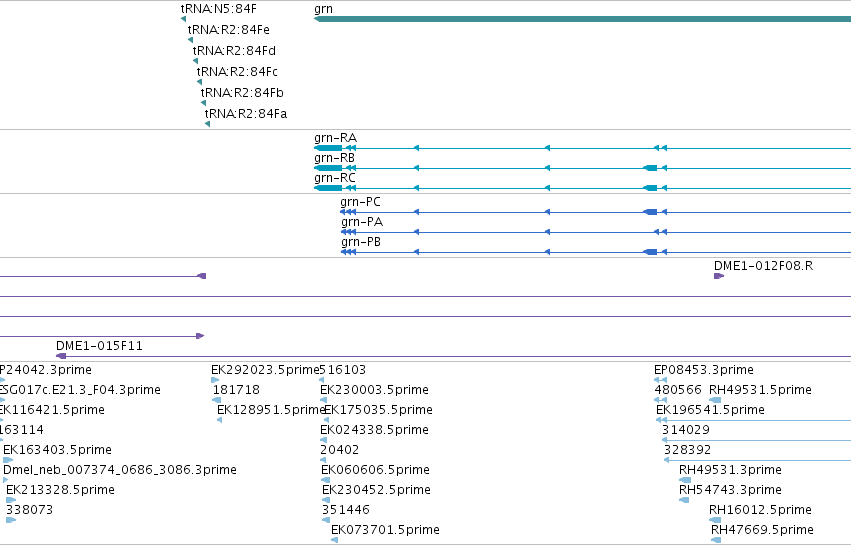Viewport: 851px width, 545px height.
Task: Select the 480566 EST label
Action: point(678,390)
